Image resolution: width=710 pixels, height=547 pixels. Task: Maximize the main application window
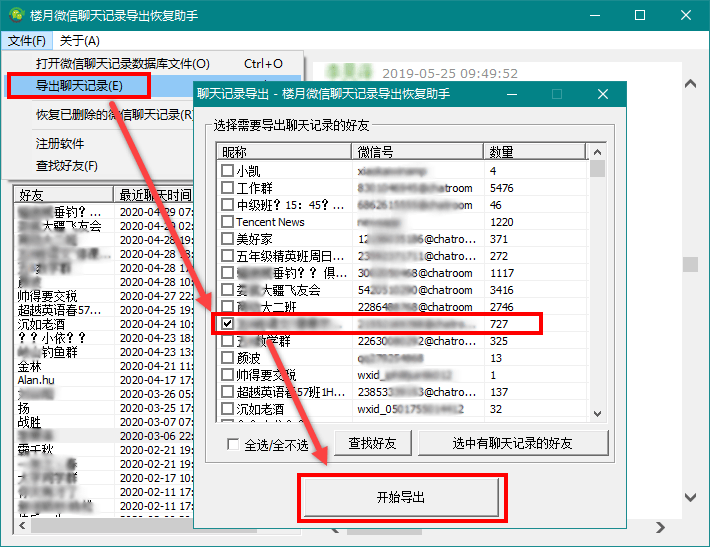(x=640, y=15)
